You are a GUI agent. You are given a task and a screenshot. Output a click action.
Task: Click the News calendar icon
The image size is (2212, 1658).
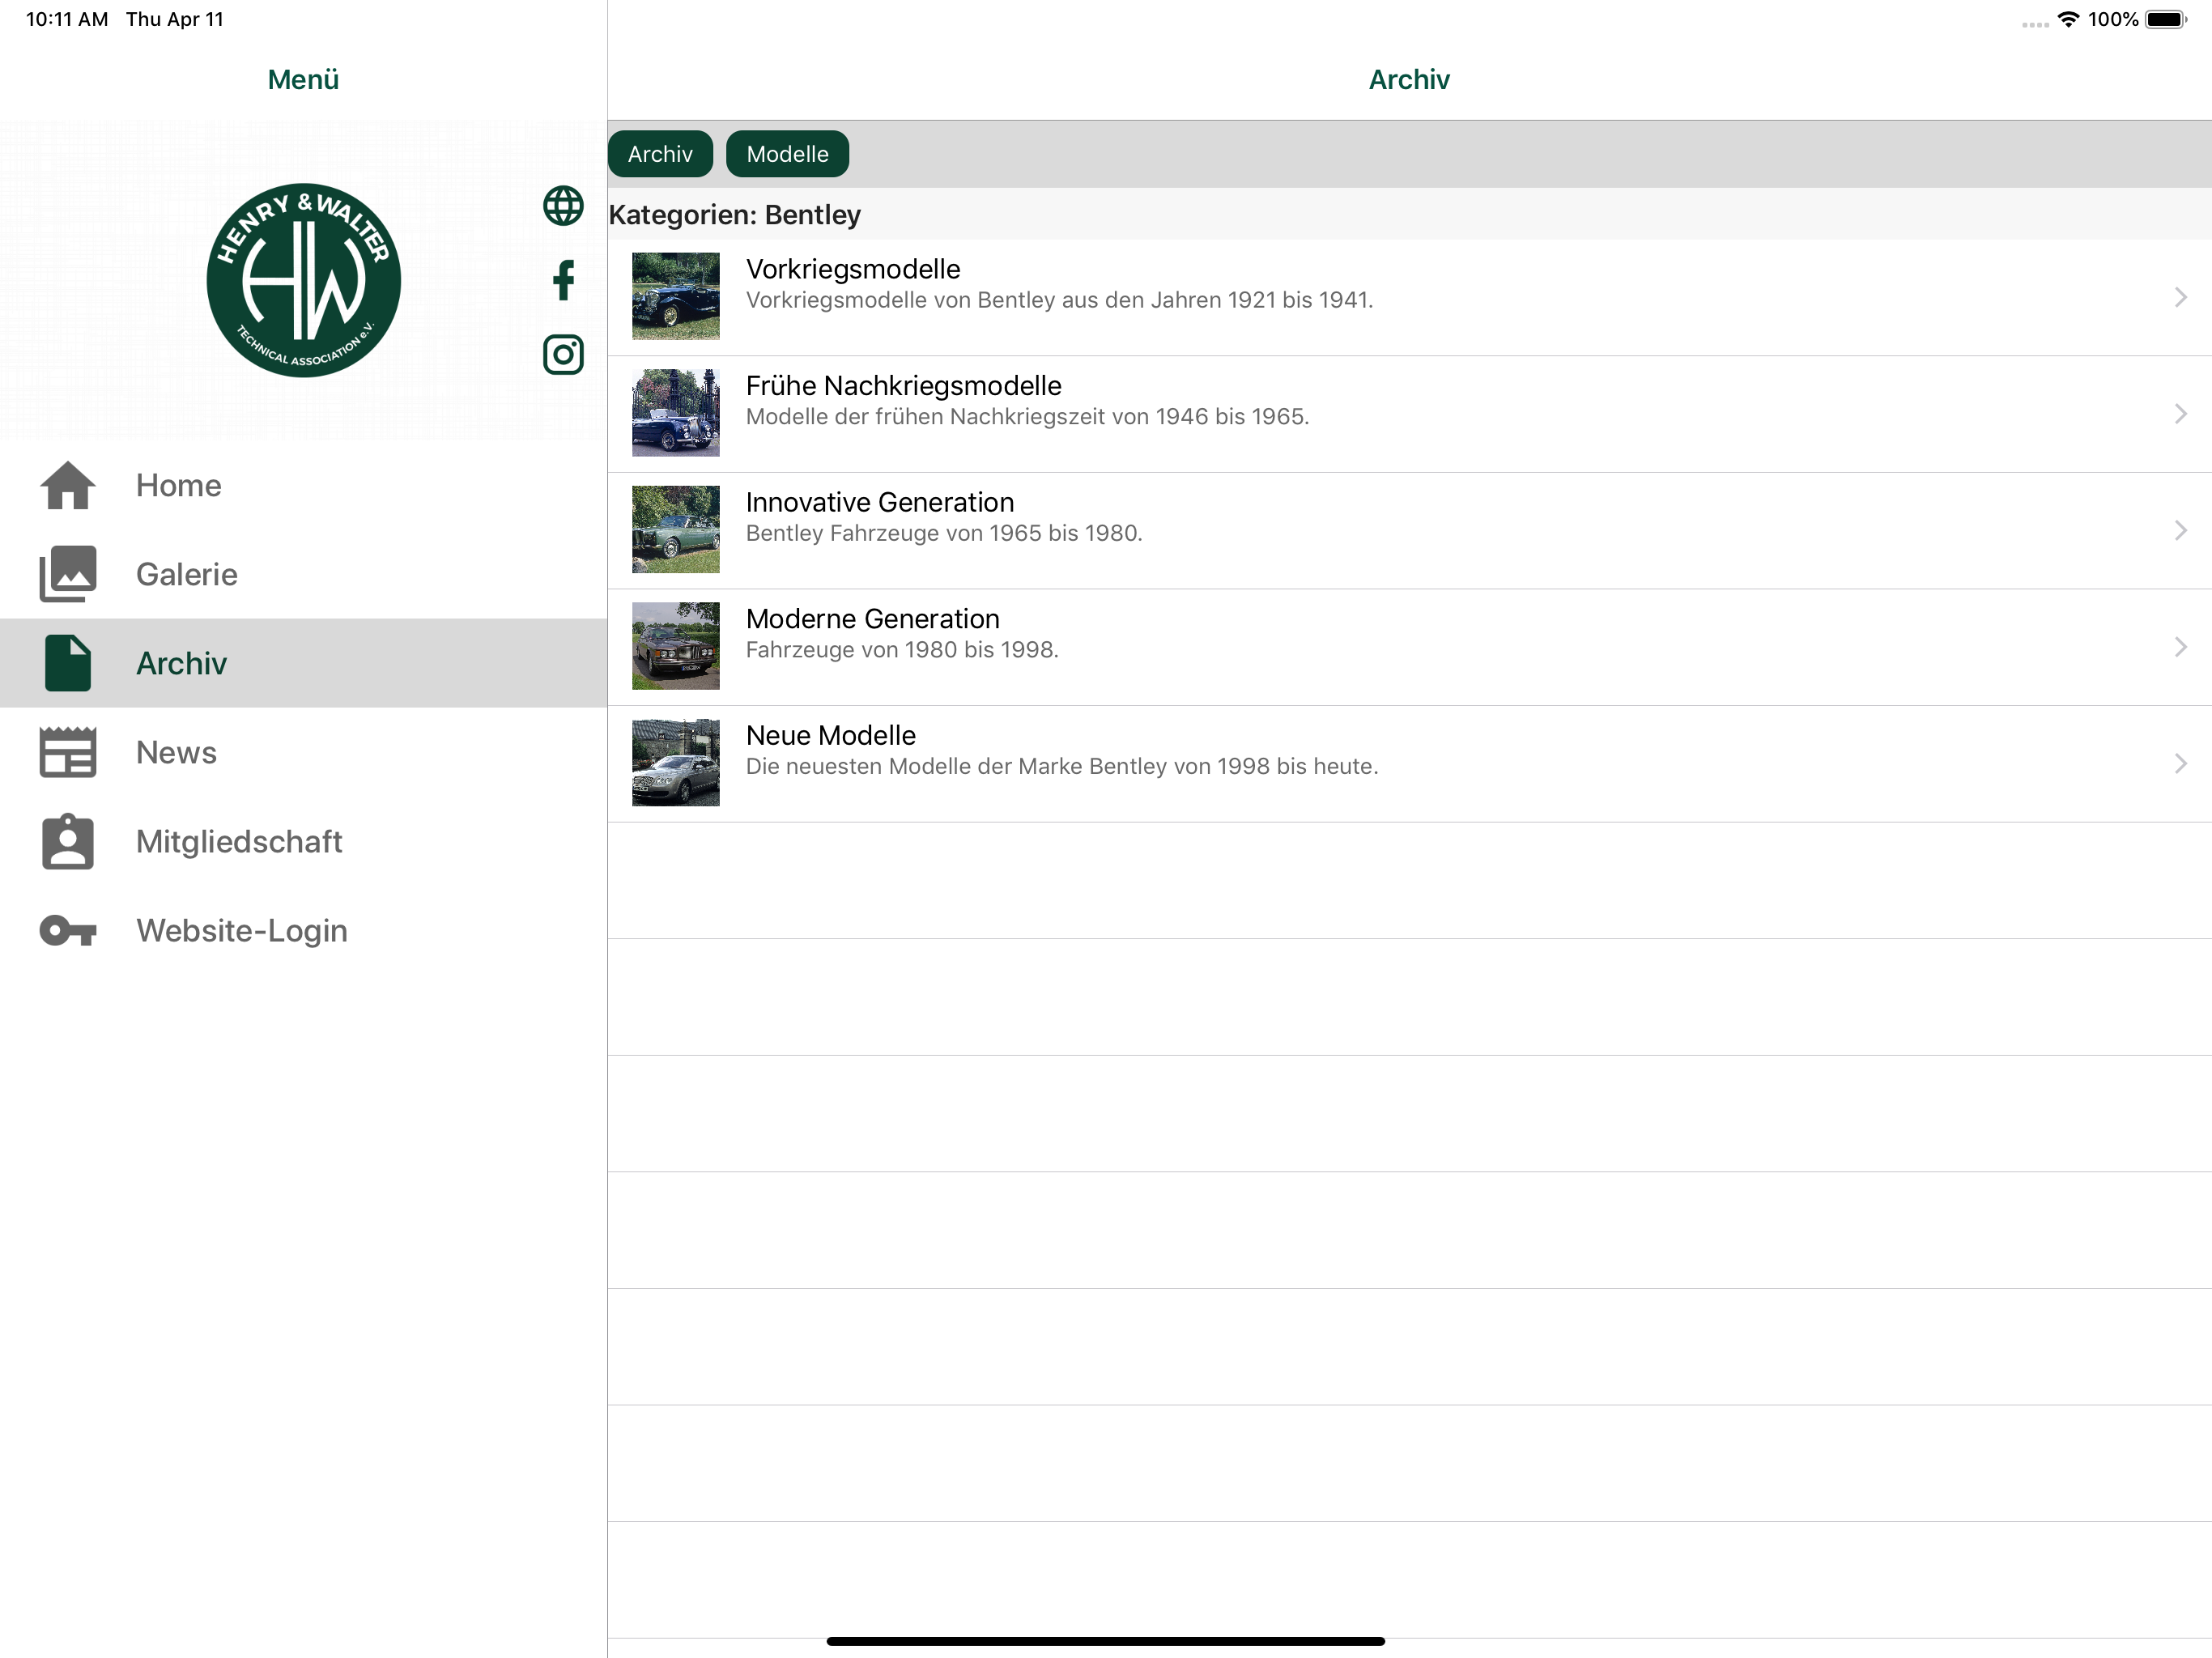click(x=68, y=752)
